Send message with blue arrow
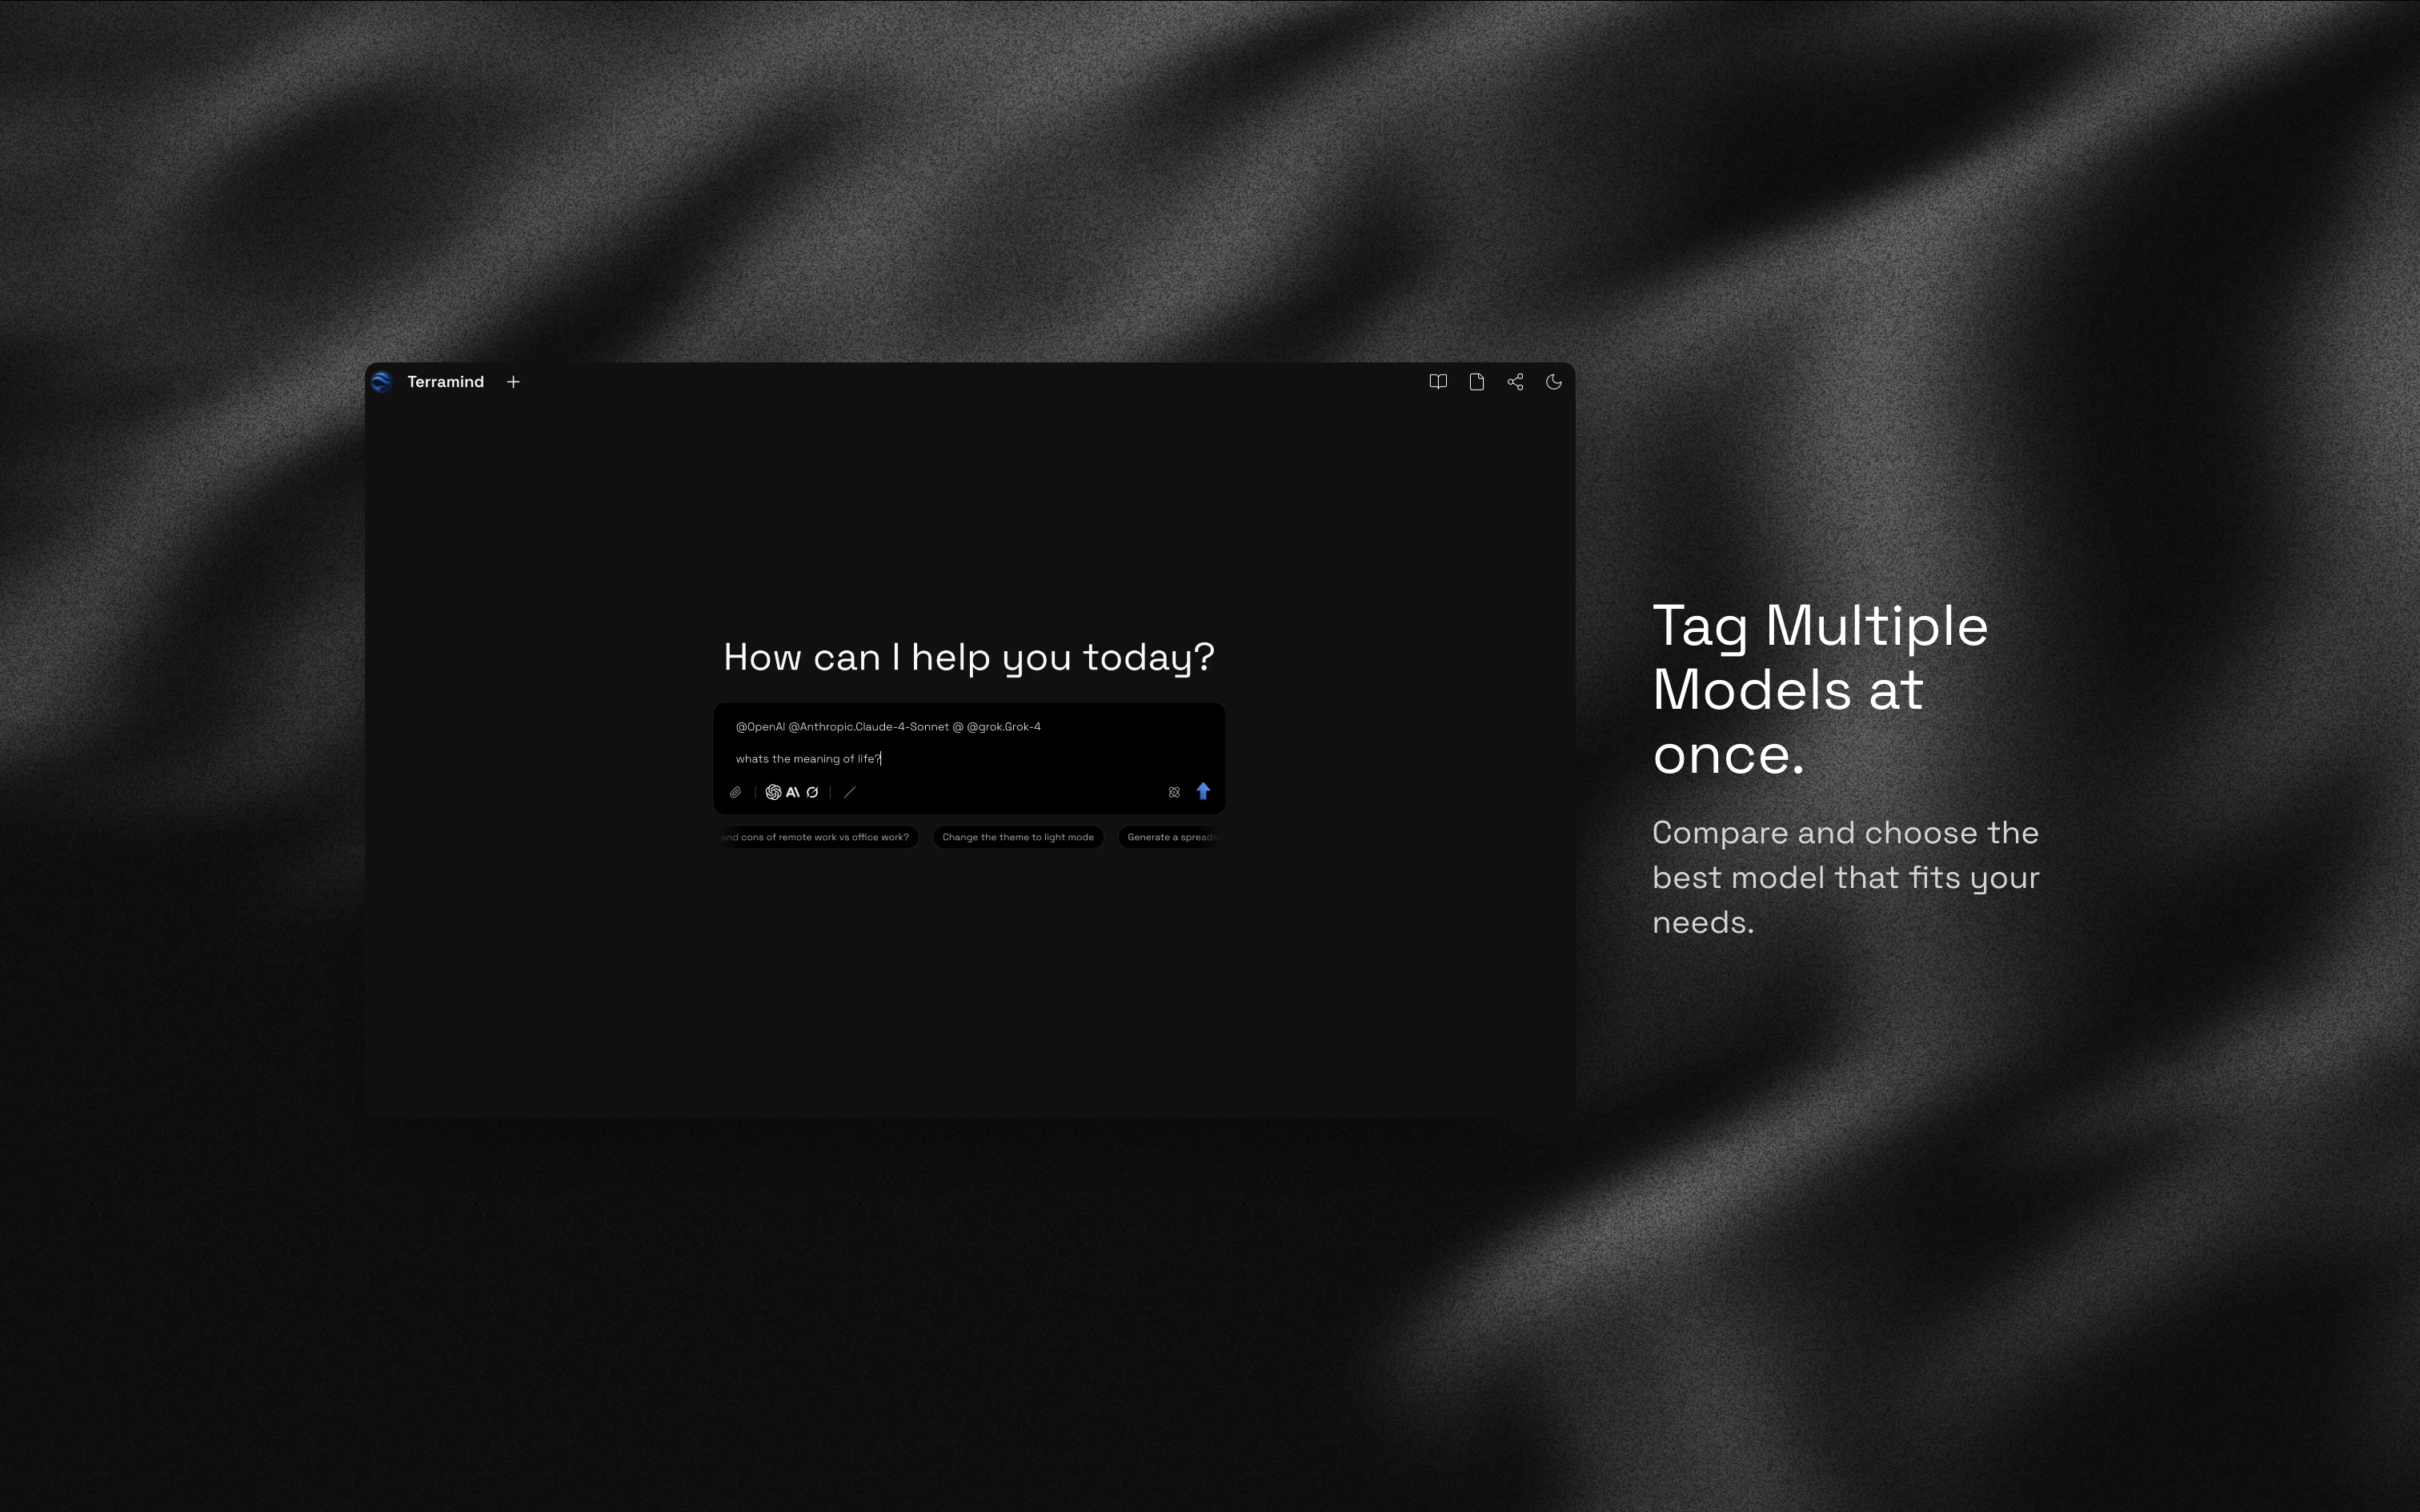The width and height of the screenshot is (2420, 1512). coord(1203,791)
